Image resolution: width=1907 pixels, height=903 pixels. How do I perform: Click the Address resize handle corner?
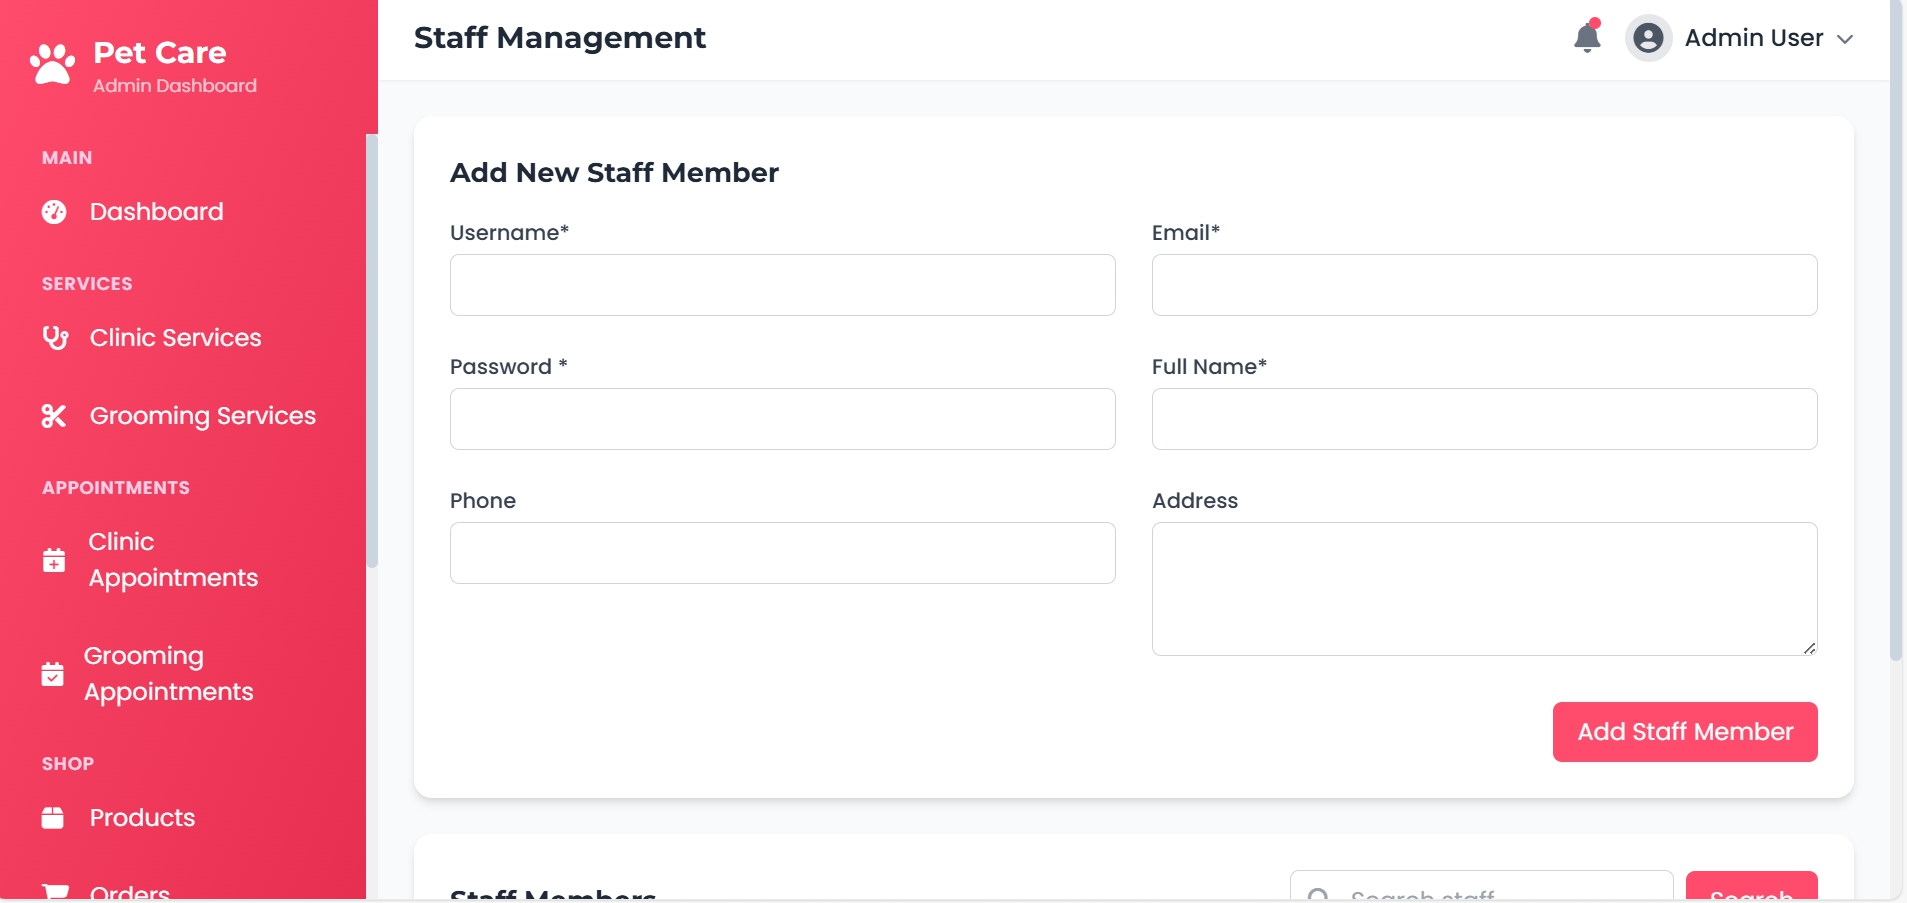tap(1809, 648)
